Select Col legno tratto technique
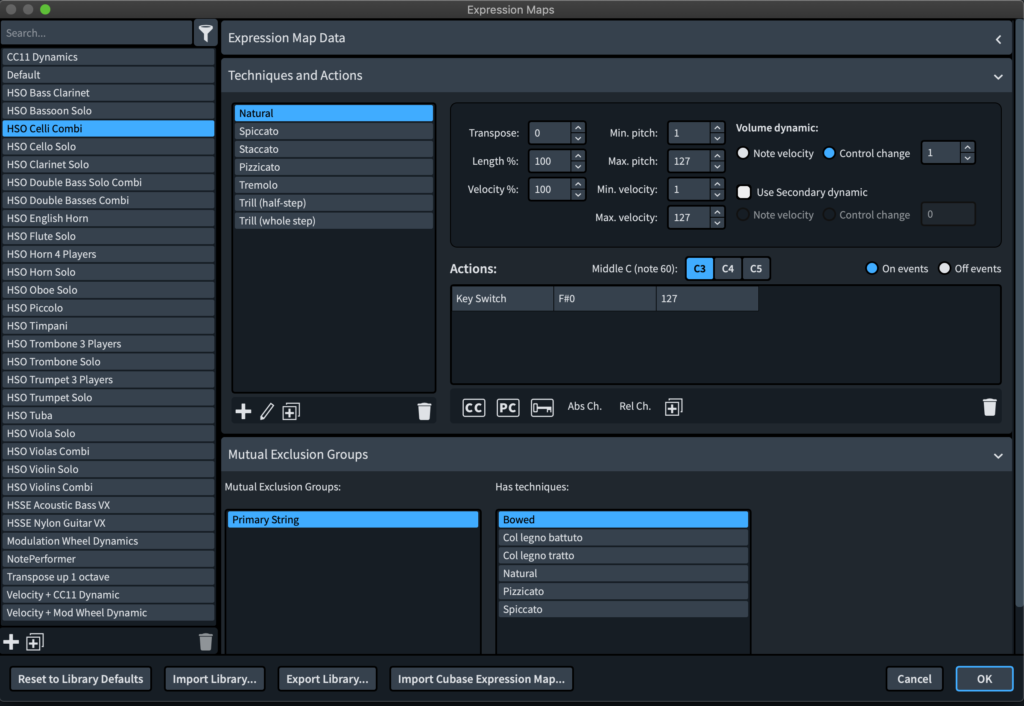1024x706 pixels. click(623, 556)
